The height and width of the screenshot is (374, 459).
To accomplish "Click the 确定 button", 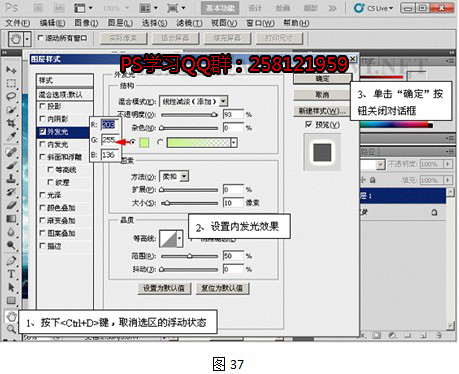I will [x=322, y=79].
